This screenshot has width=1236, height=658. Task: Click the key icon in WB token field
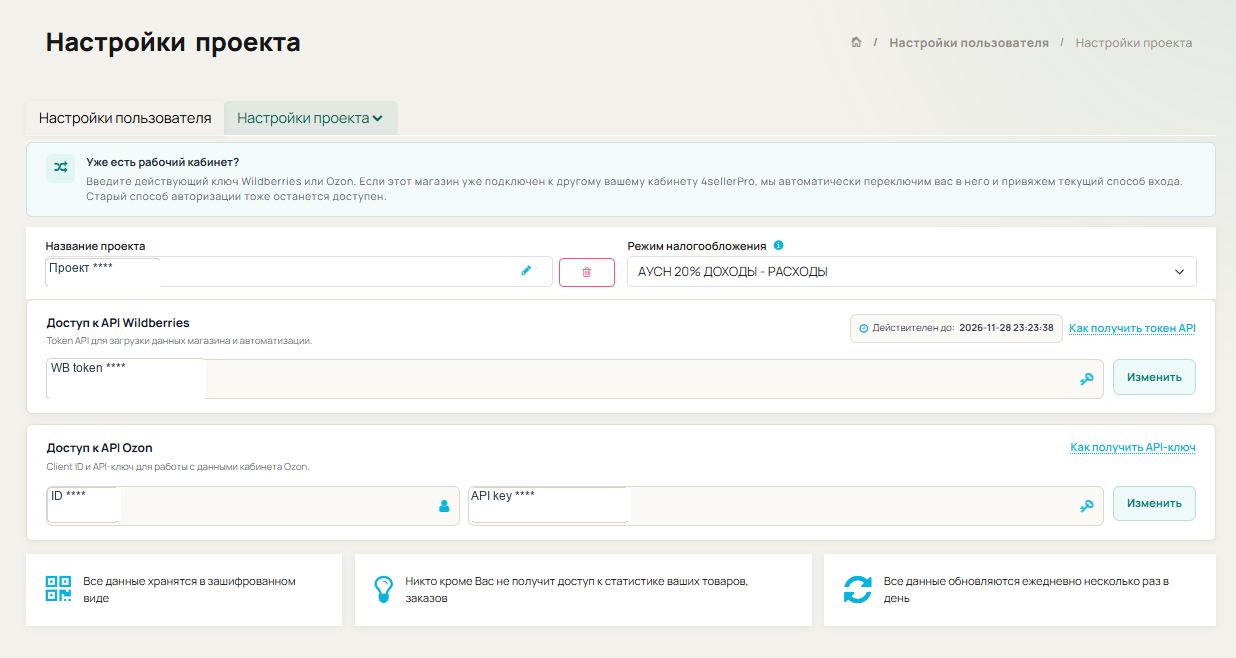[x=1087, y=378]
